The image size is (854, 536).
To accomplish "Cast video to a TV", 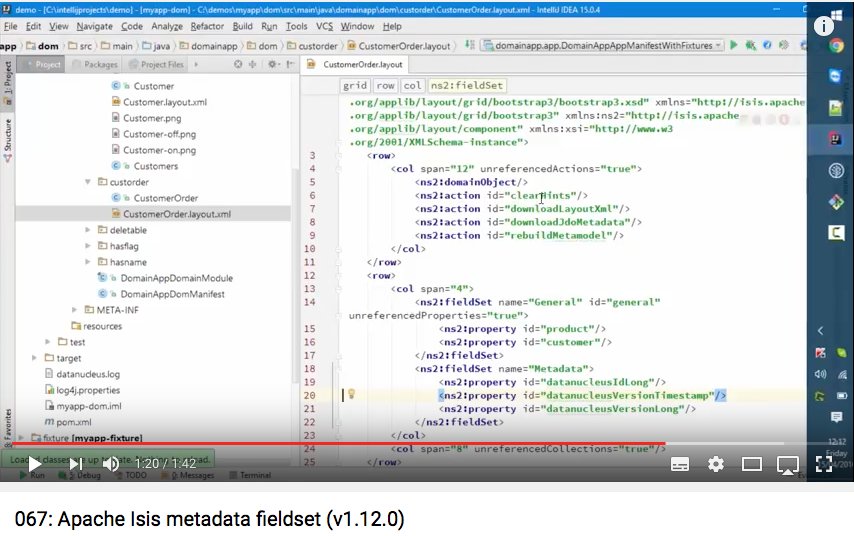I will coord(788,465).
